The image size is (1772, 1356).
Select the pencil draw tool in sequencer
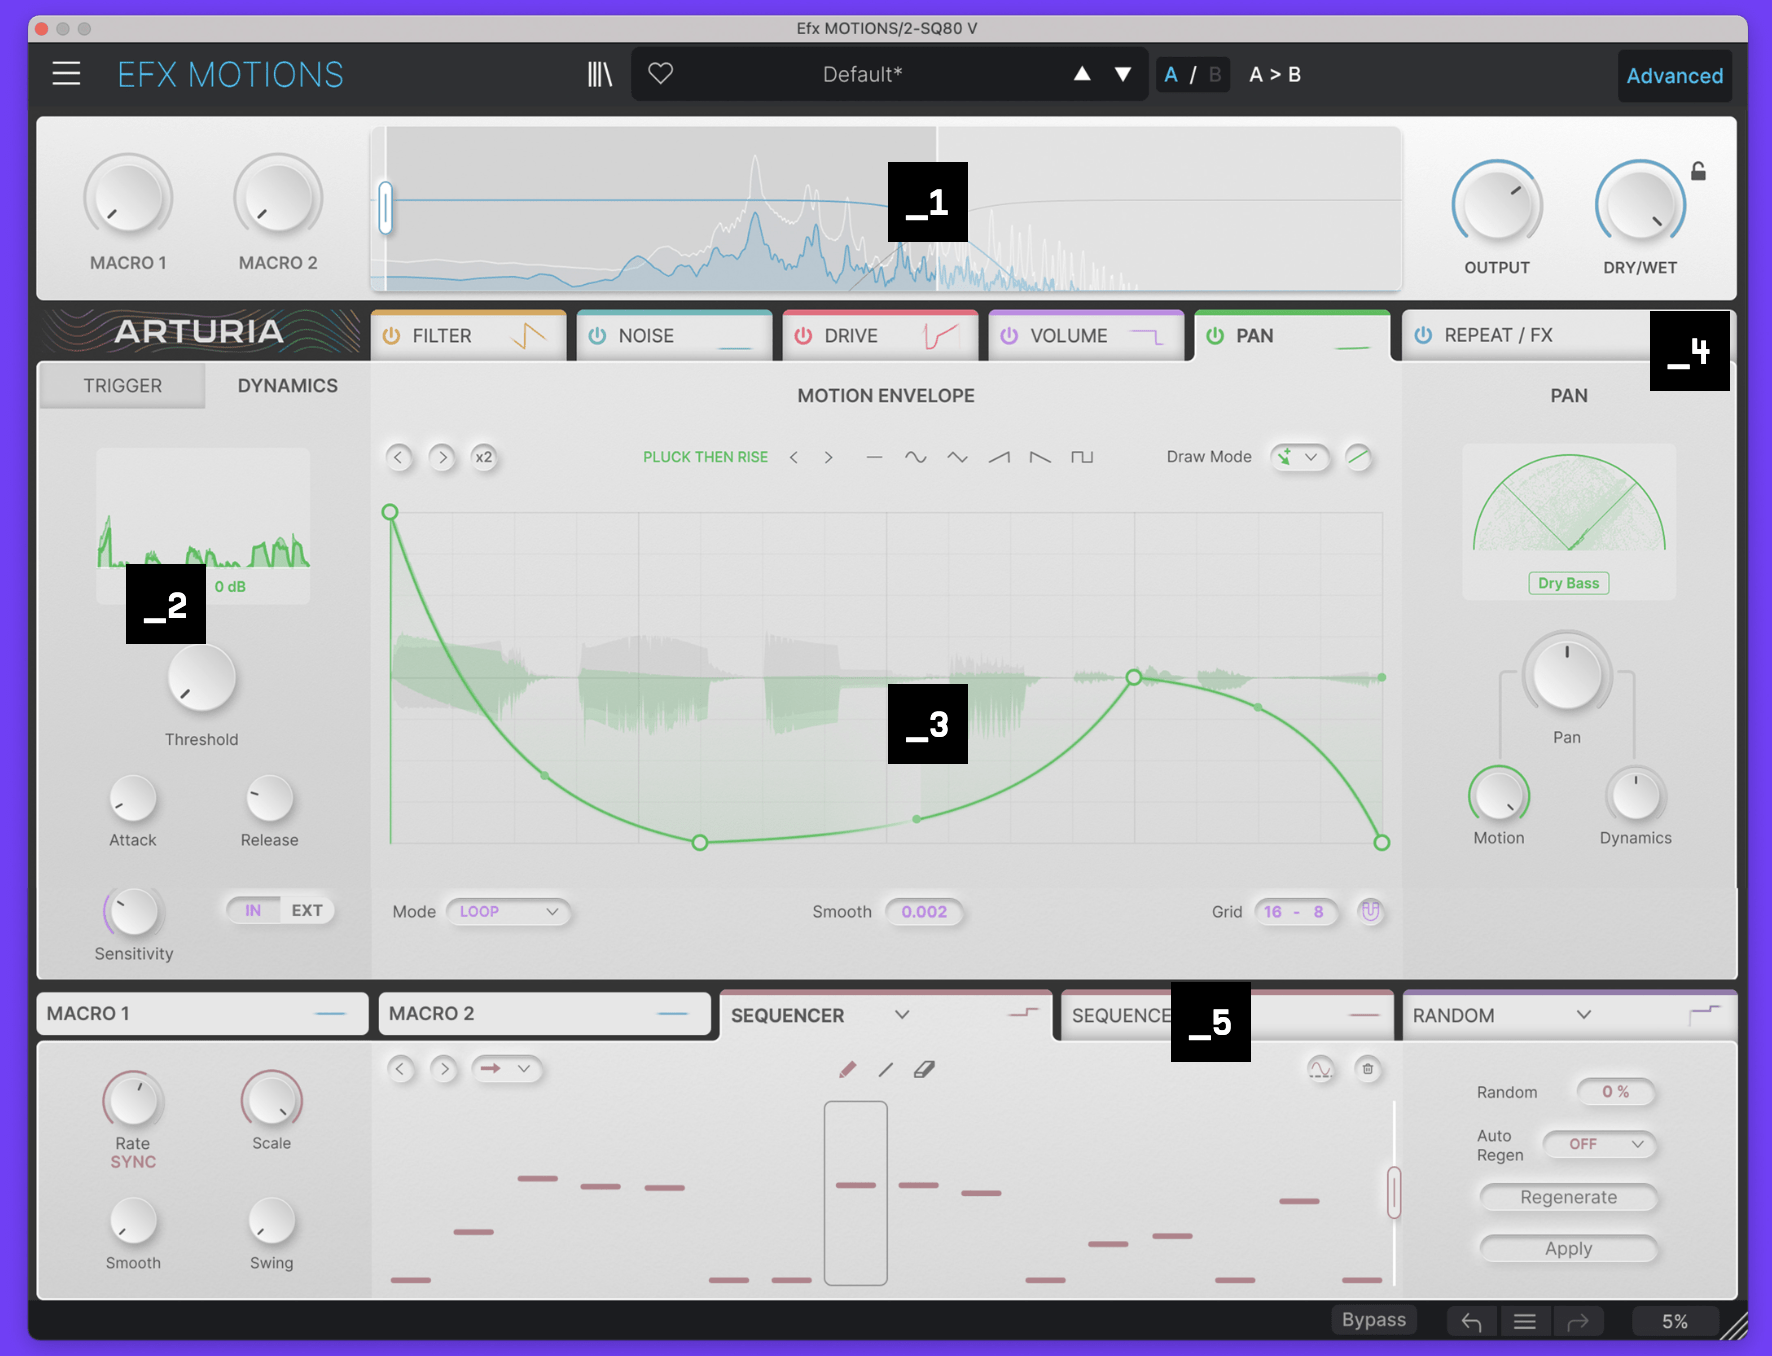pyautogui.click(x=847, y=1070)
